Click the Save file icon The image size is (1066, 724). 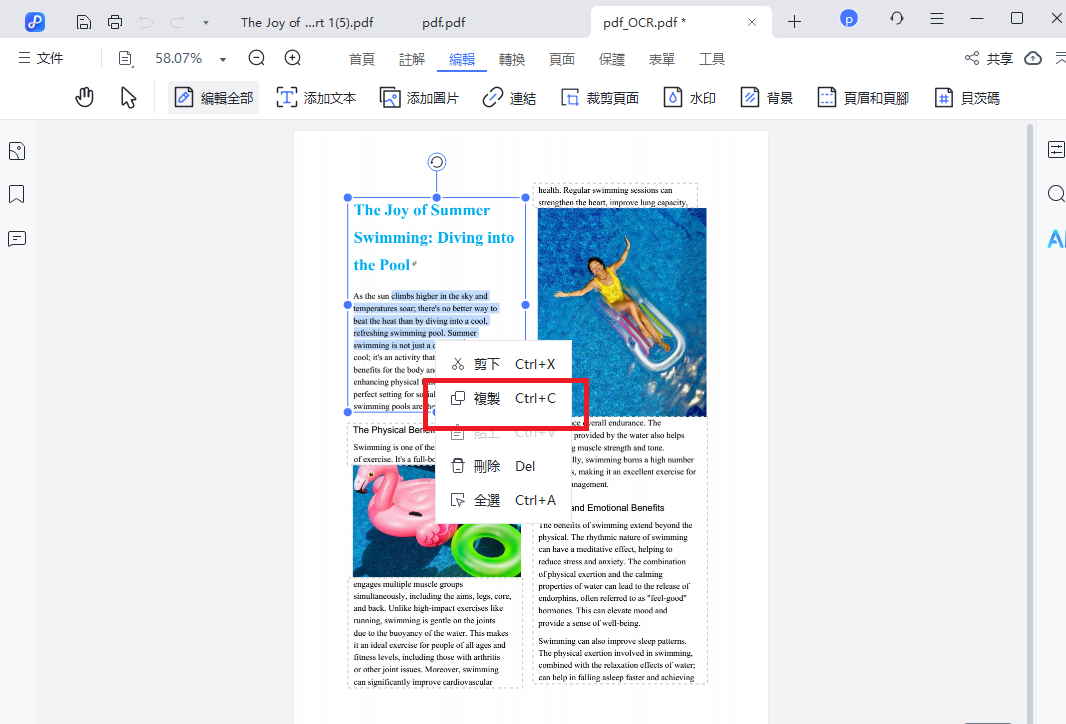(x=84, y=21)
